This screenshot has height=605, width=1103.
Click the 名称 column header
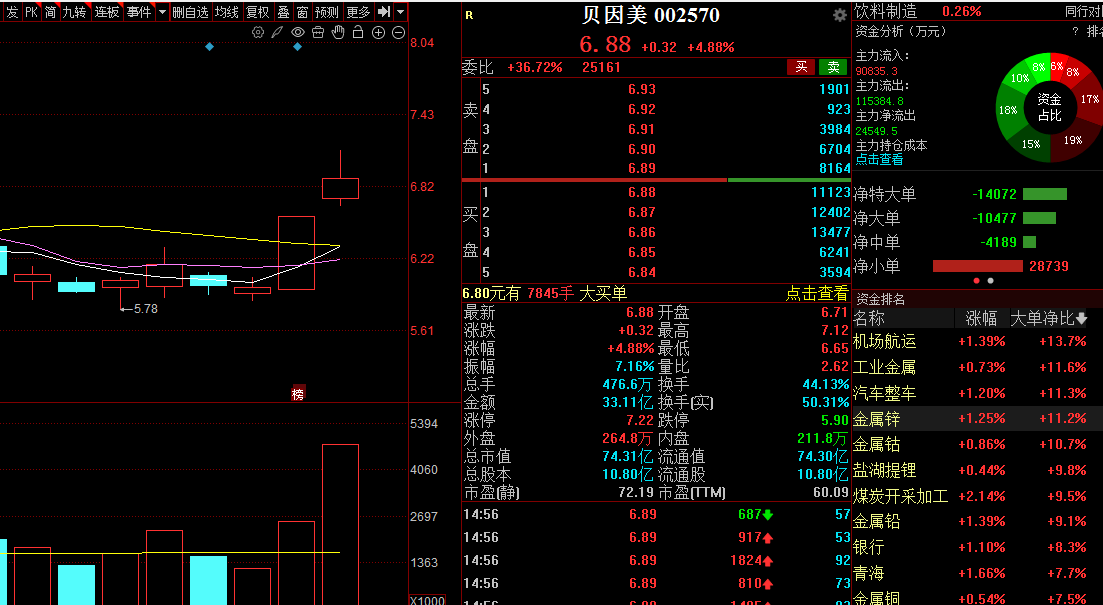pyautogui.click(x=869, y=318)
